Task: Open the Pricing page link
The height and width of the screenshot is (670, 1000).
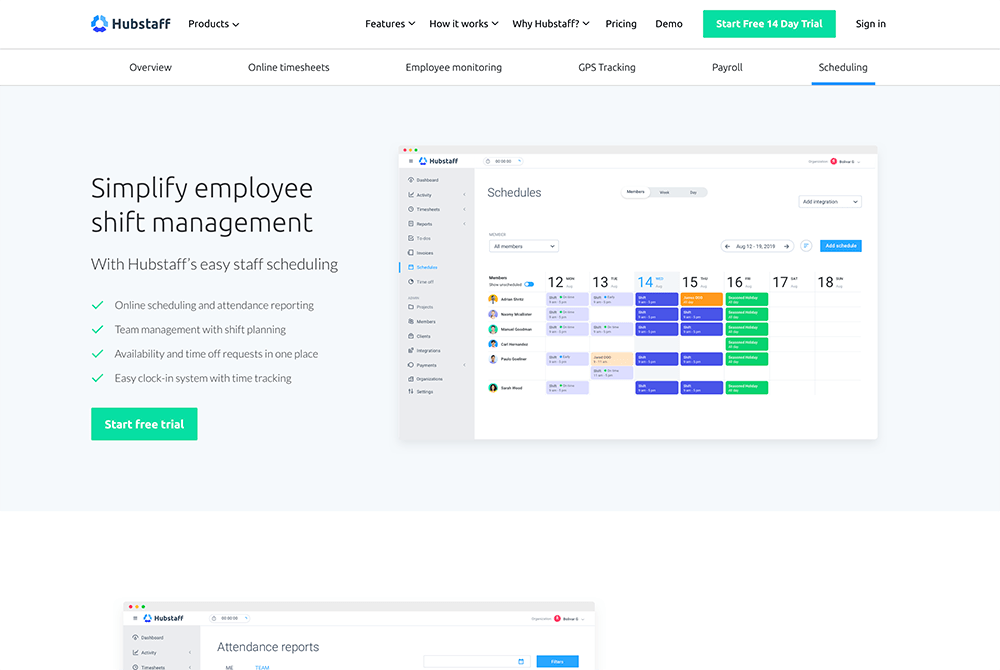Action: coord(621,24)
